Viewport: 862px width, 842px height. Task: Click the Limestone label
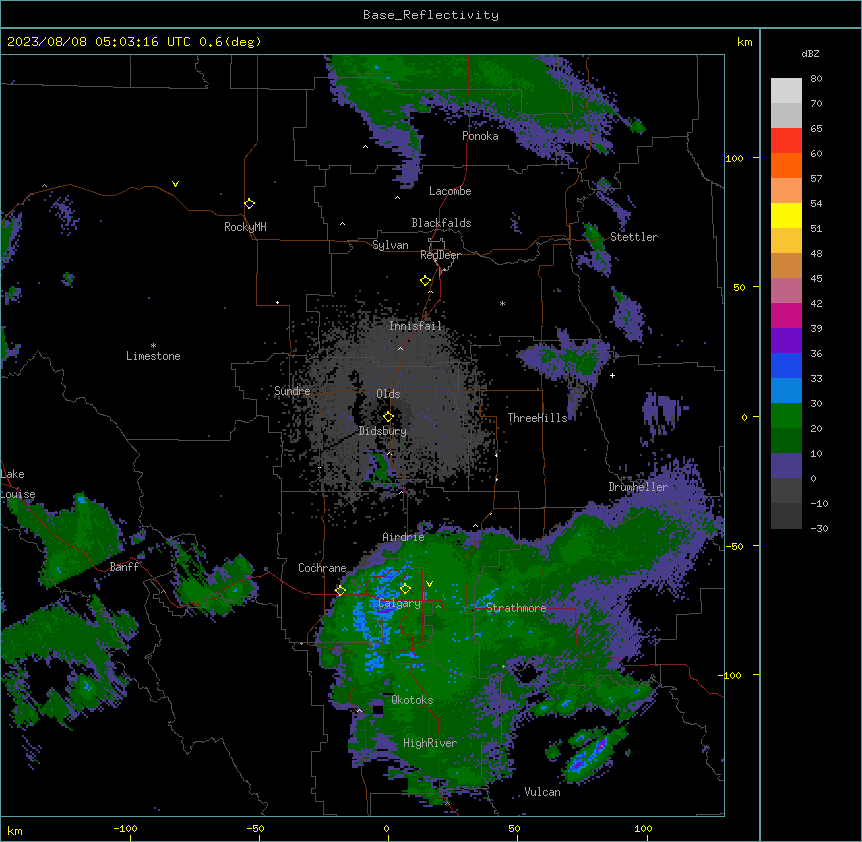[x=153, y=356]
